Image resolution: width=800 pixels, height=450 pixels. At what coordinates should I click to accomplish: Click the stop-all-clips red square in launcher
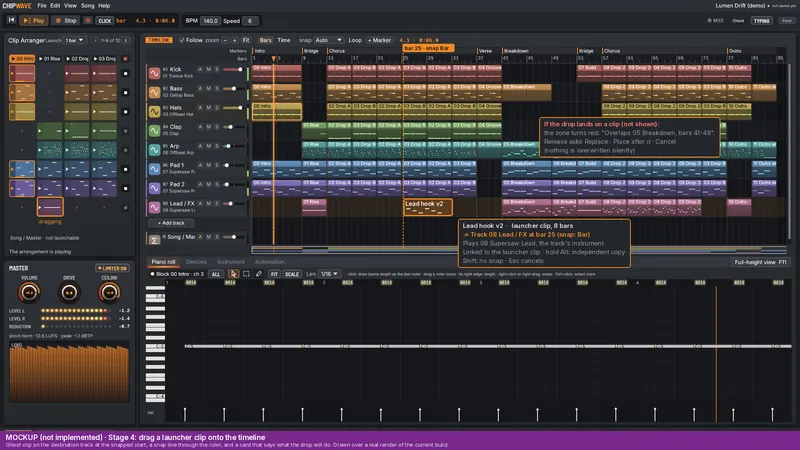(126, 59)
